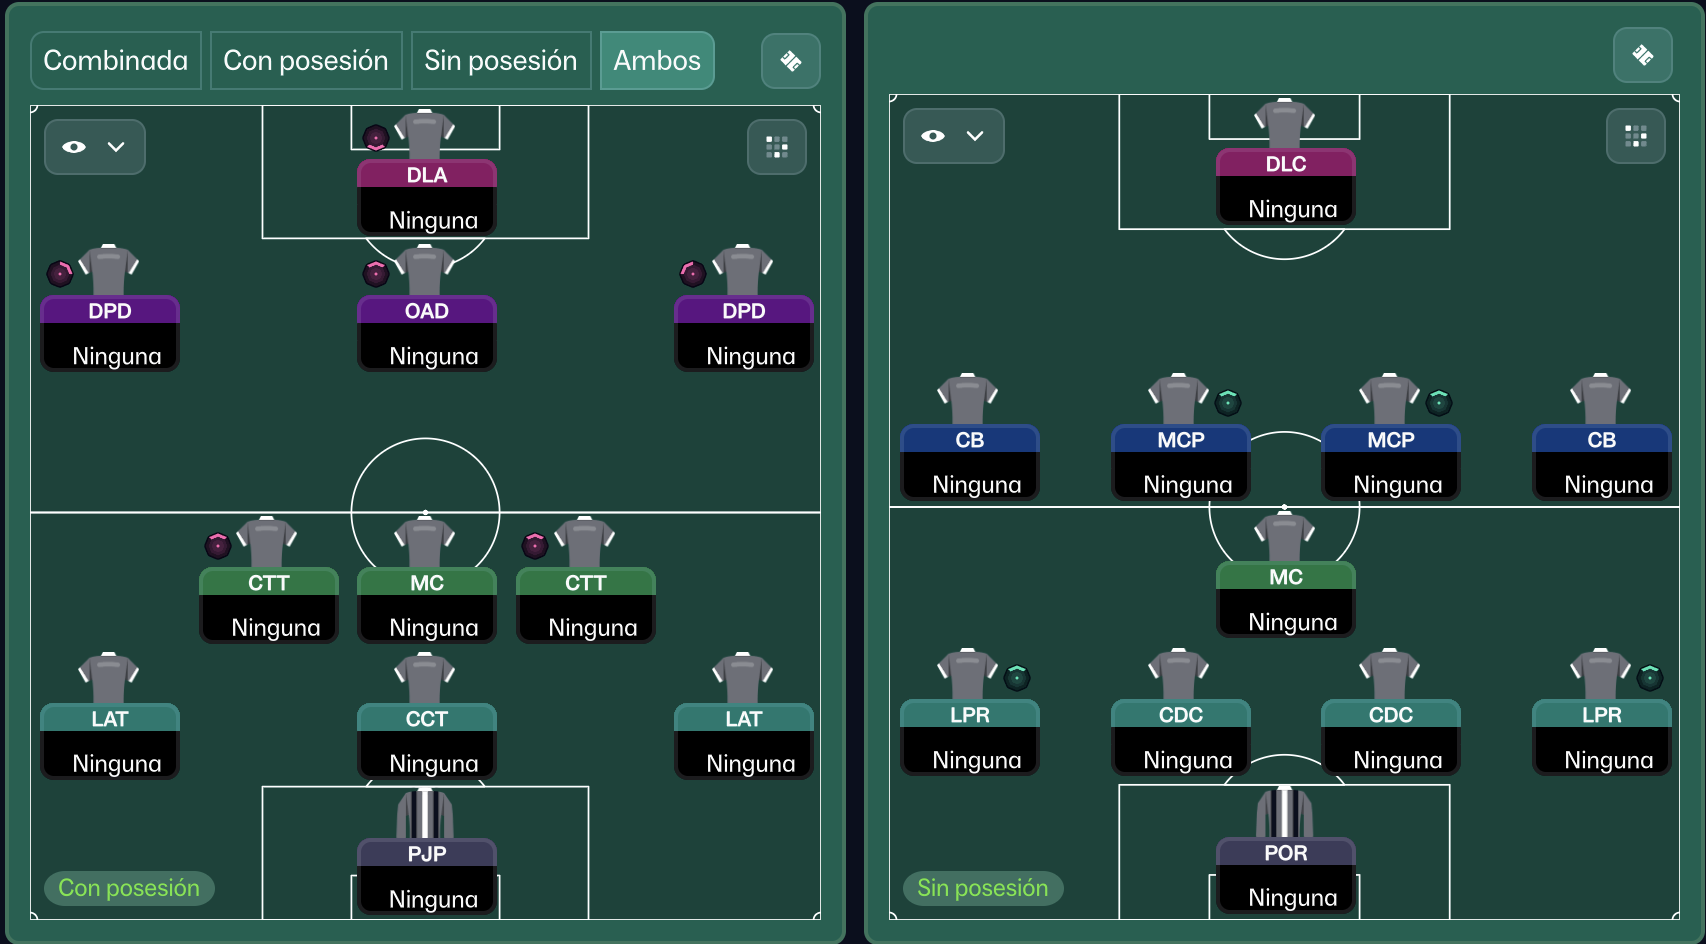Click the pink role badge beside DLA
Image resolution: width=1706 pixels, height=944 pixels.
(375, 137)
